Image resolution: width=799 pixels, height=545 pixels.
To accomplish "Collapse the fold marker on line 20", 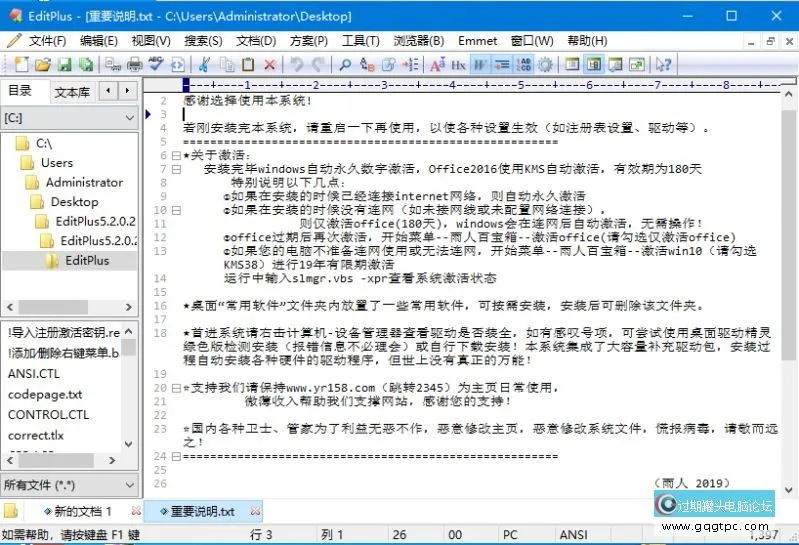I will (176, 388).
